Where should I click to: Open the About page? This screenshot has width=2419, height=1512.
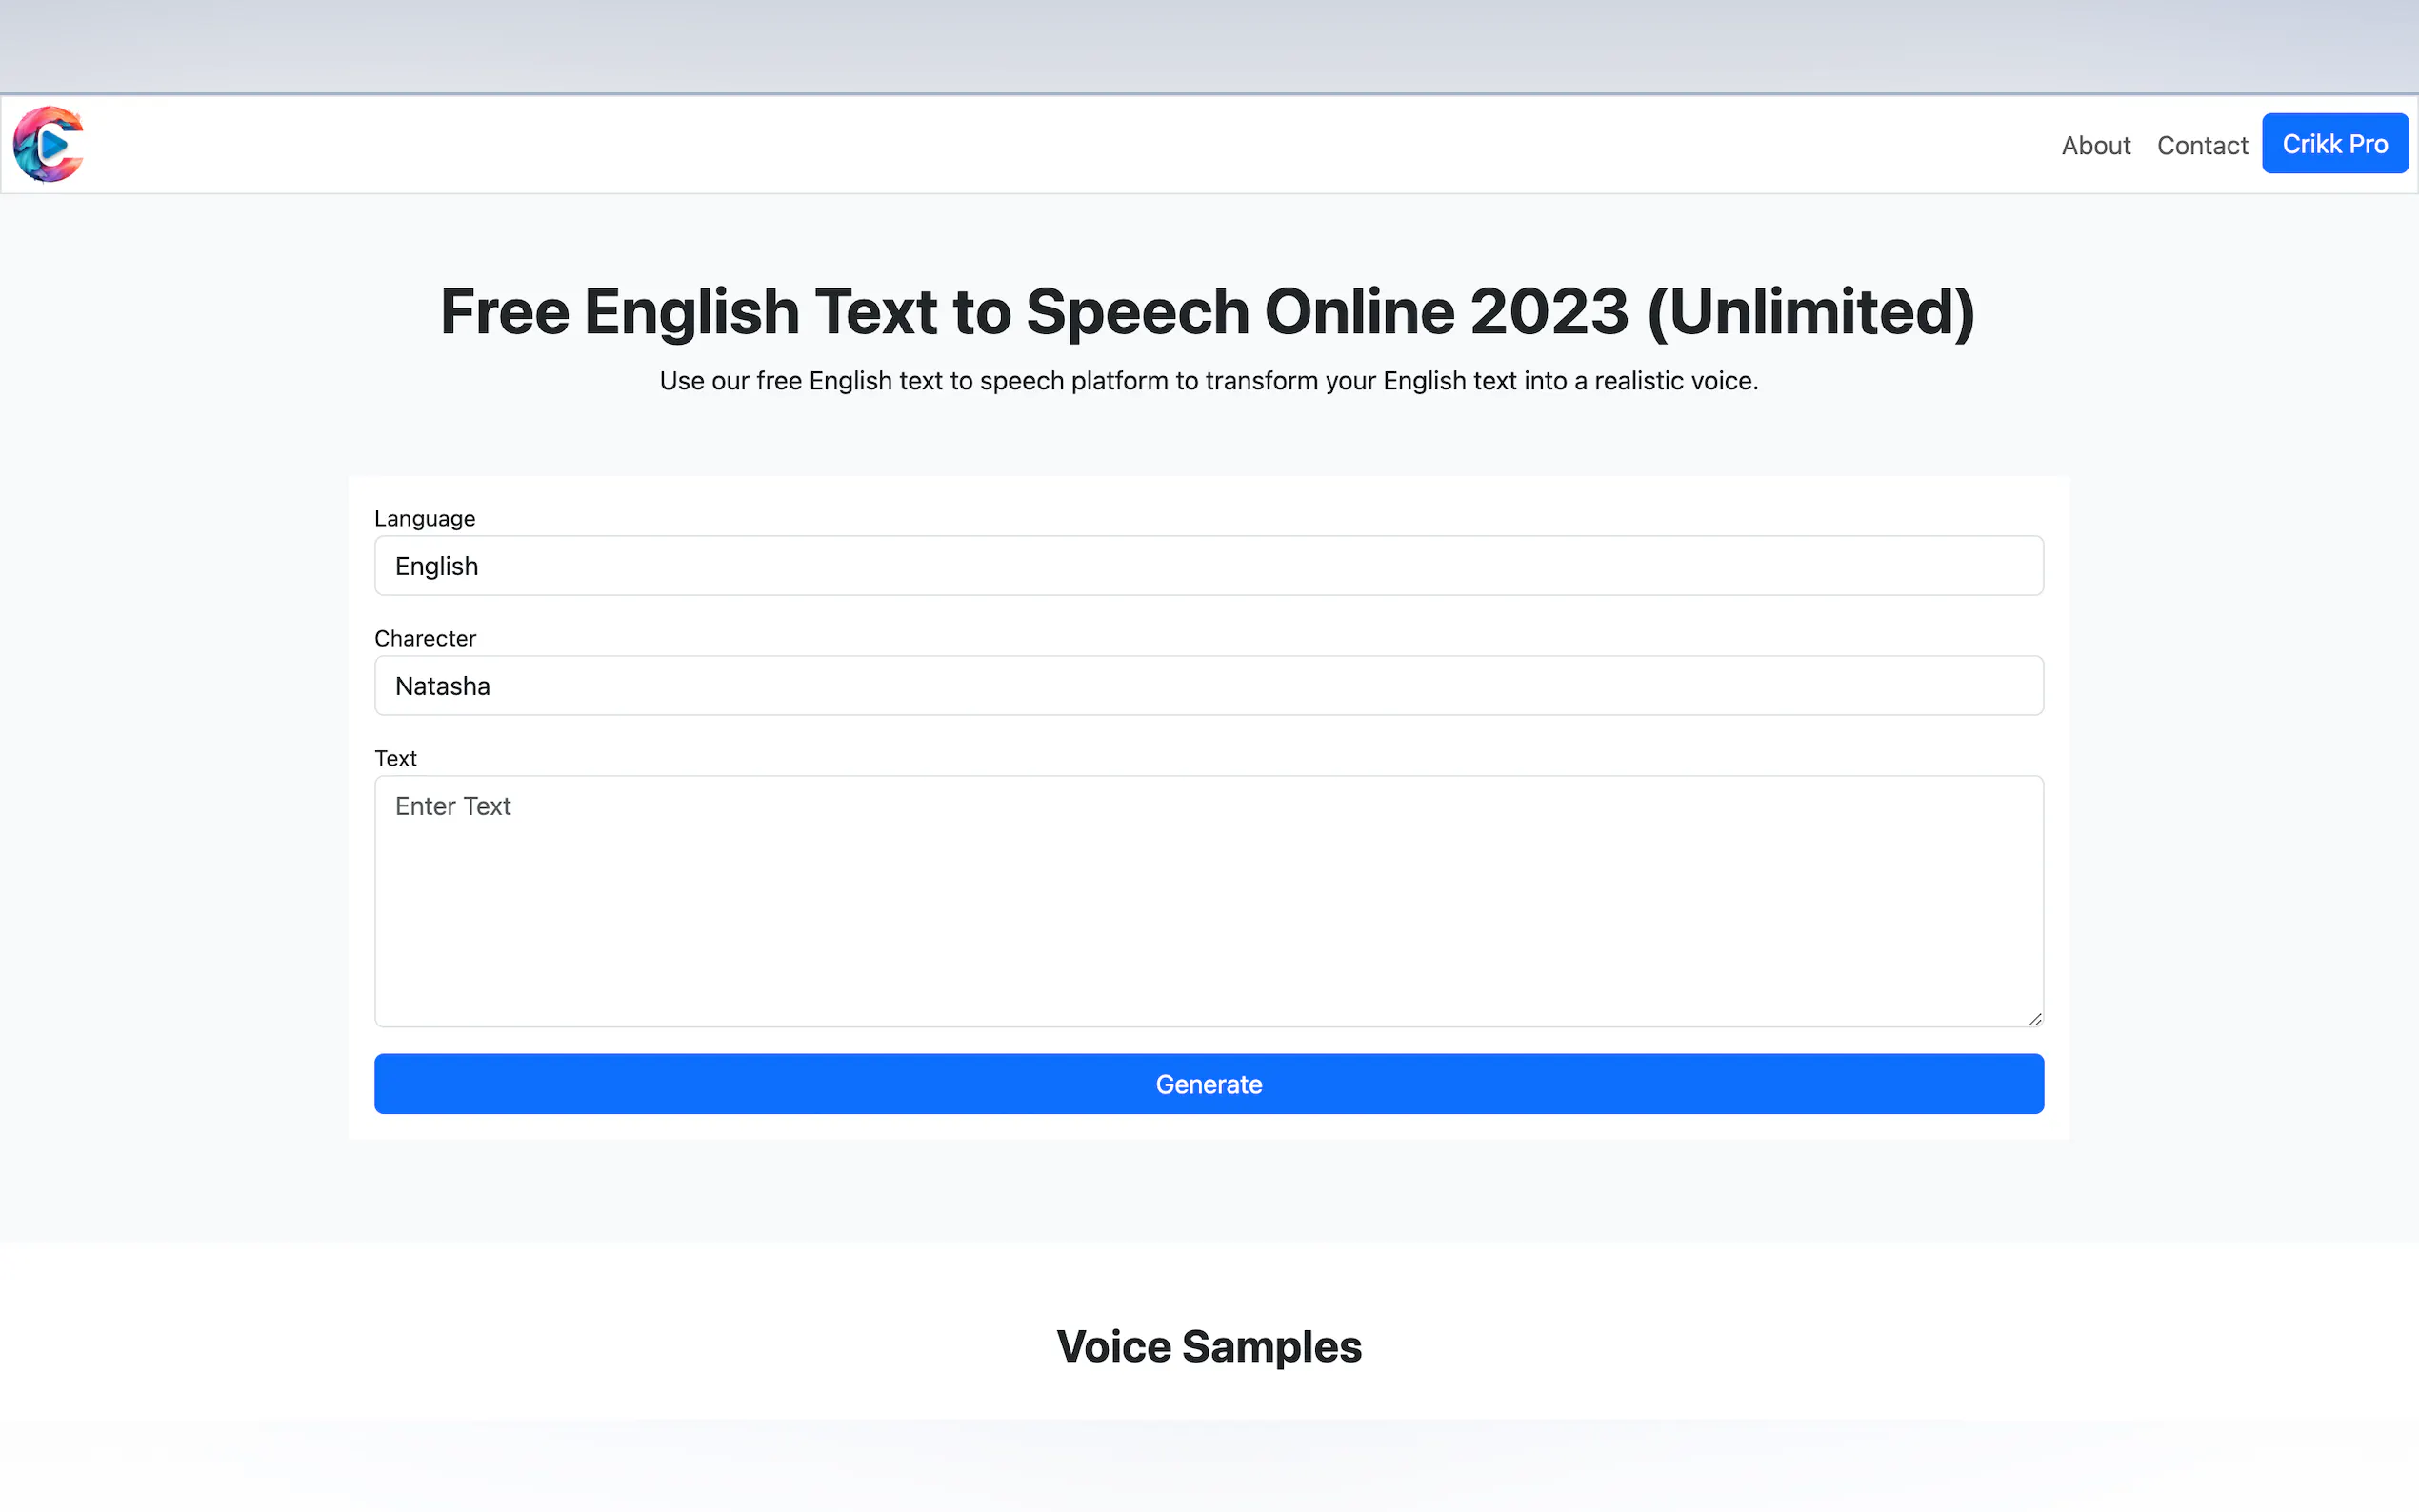[2095, 146]
